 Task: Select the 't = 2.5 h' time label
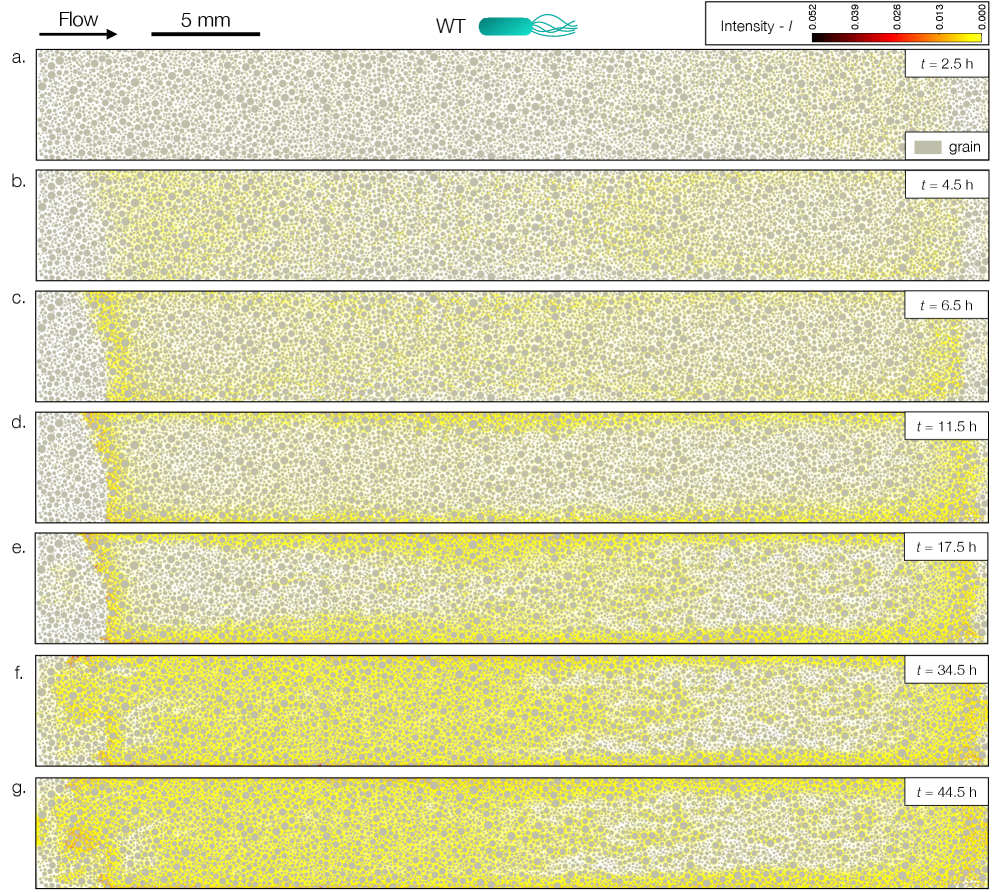[945, 63]
